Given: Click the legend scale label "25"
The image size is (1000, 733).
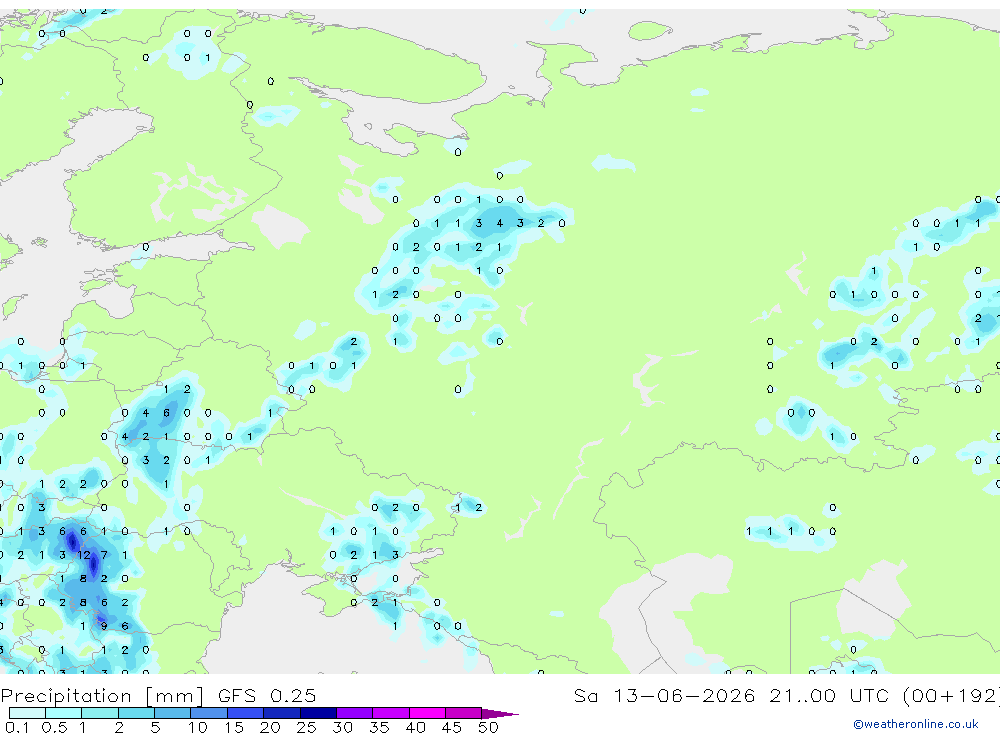Looking at the screenshot, I should coord(306,727).
